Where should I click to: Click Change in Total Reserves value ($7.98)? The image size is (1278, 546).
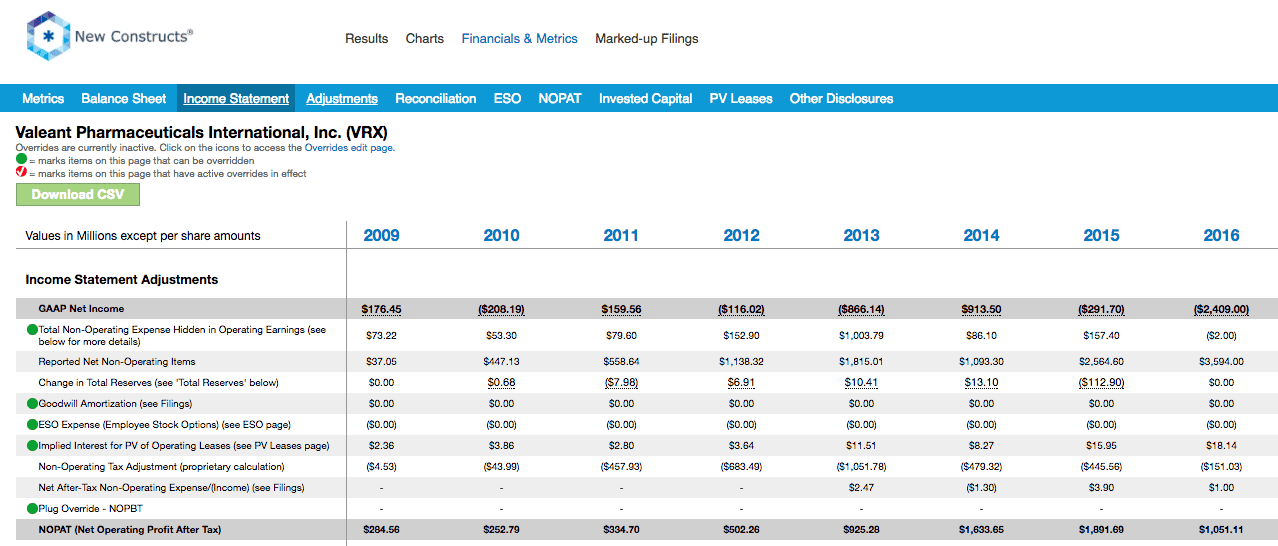pos(621,382)
